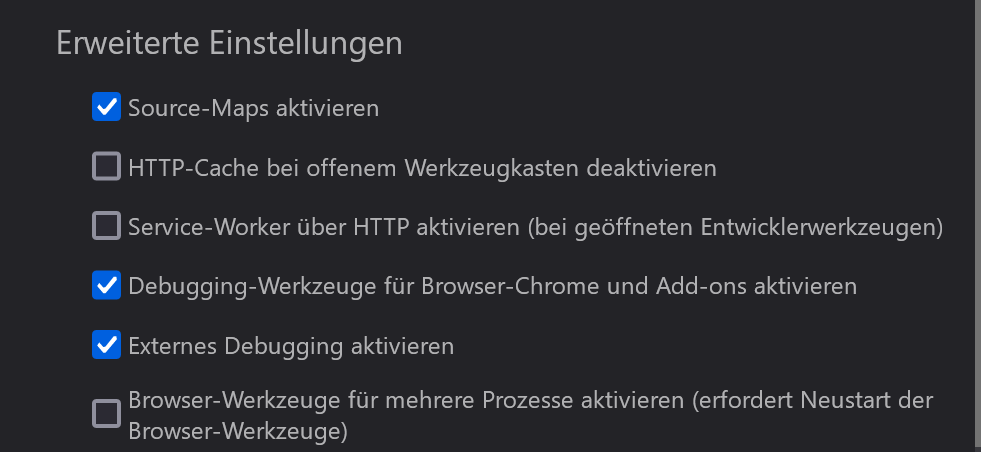Click the "(erfordert Neustart der" hint text
Image resolution: width=981 pixels, height=452 pixels.
point(812,402)
